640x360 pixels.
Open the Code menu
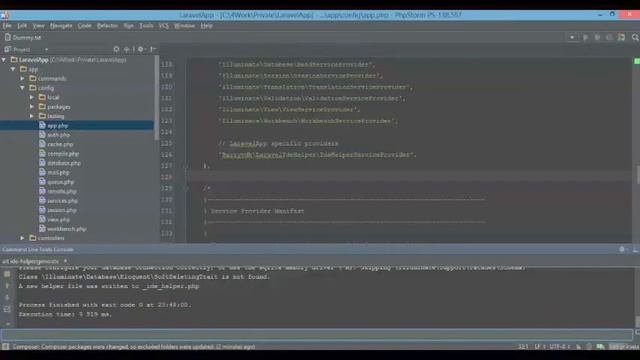click(x=84, y=26)
